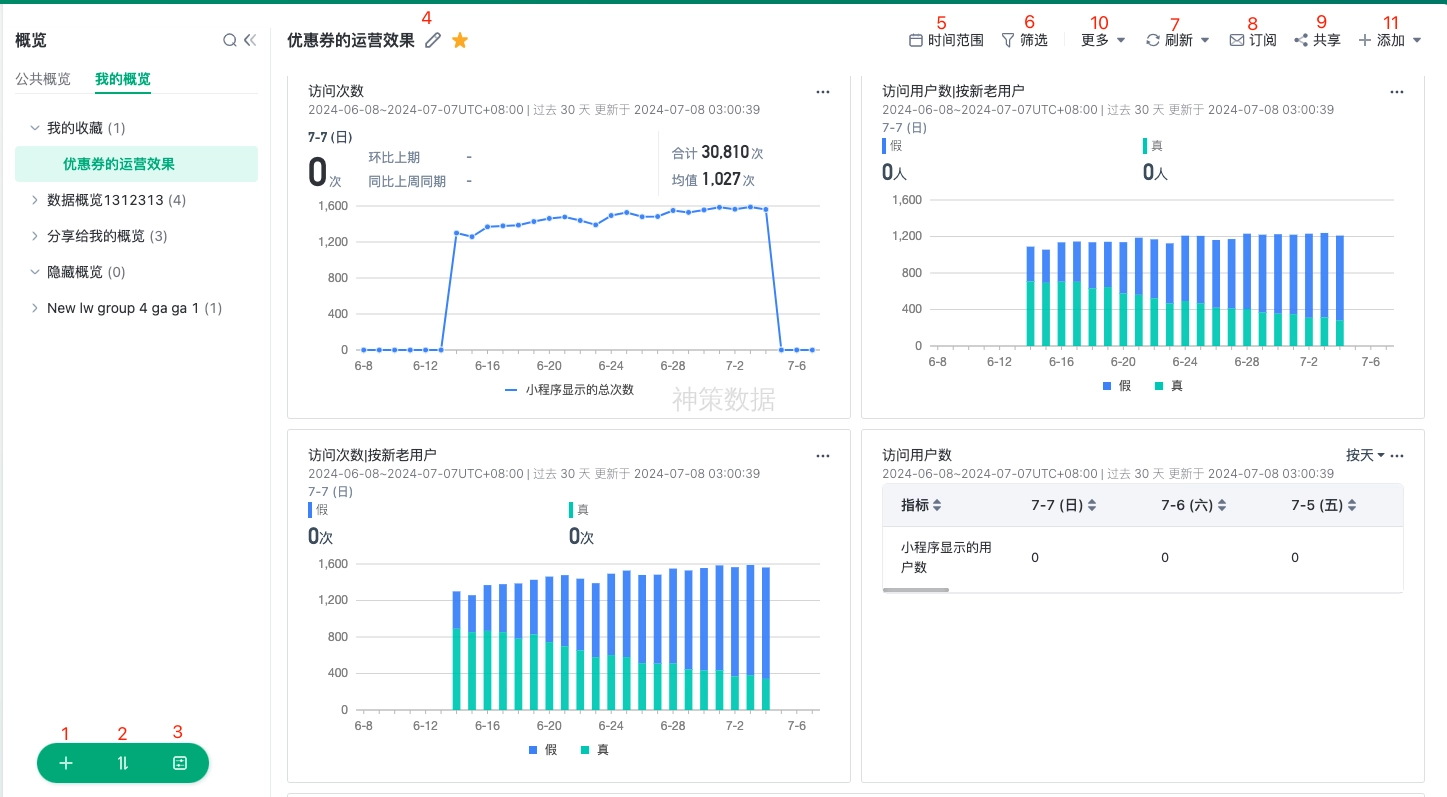The image size is (1447, 797).
Task: Open the 添加 add dropdown
Action: click(1390, 40)
